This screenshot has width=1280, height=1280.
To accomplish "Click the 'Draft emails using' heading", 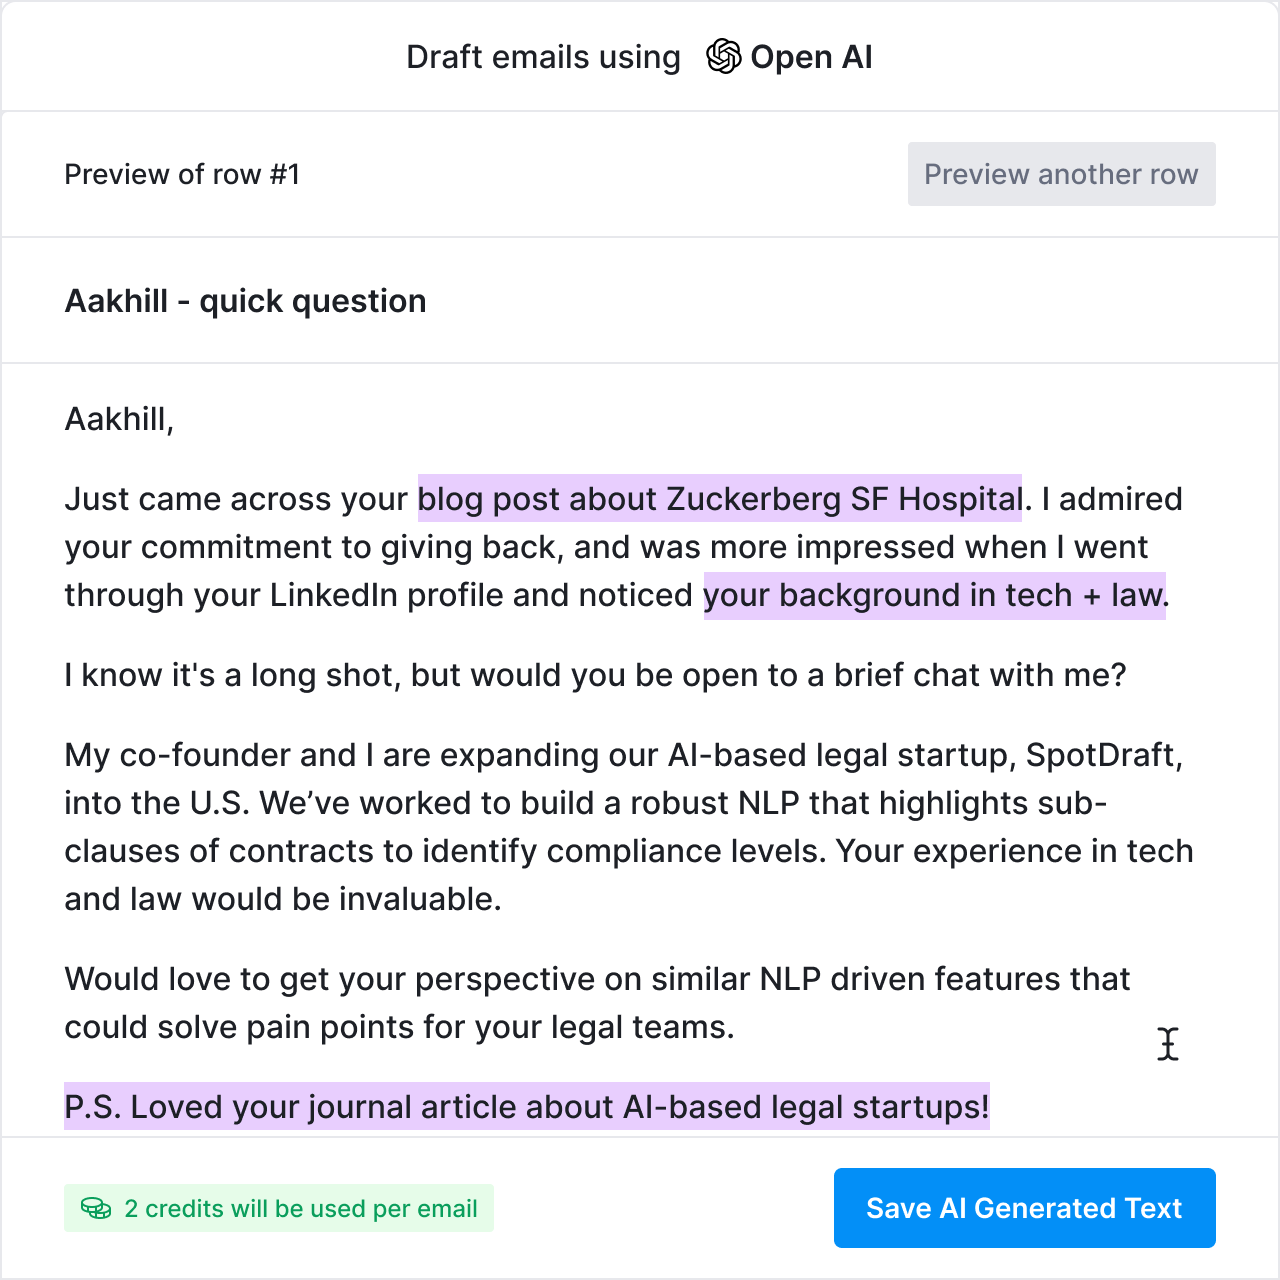I will click(543, 57).
